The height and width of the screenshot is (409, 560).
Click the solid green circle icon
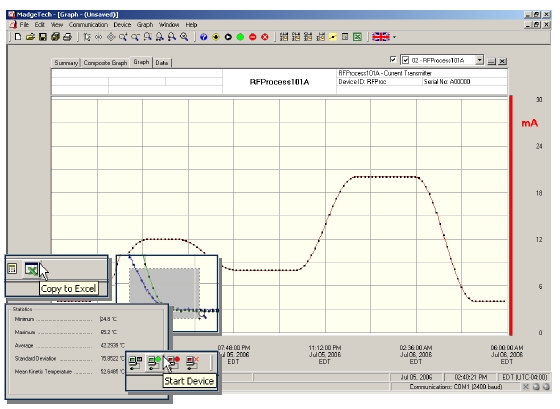click(x=240, y=37)
